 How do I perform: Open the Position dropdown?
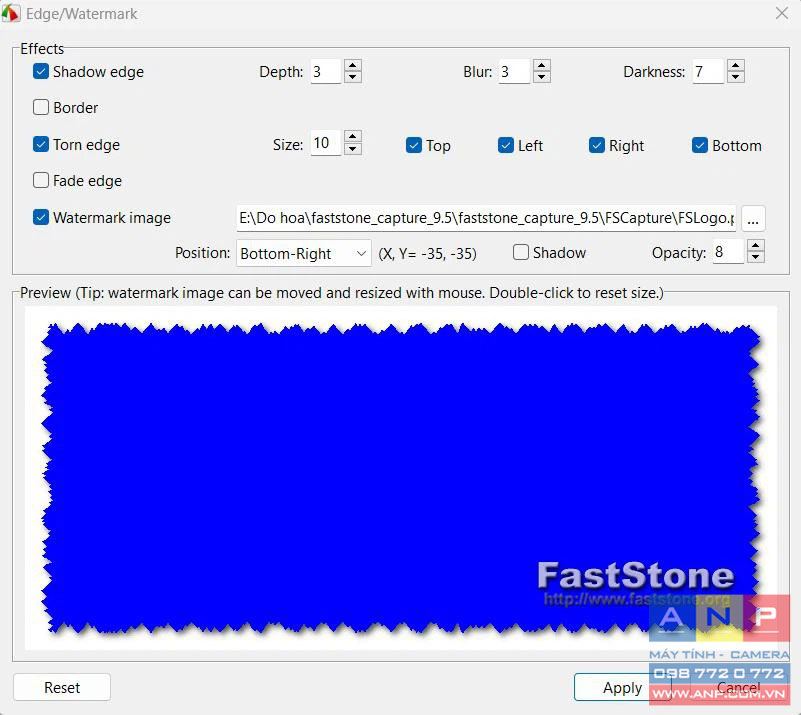tap(303, 253)
